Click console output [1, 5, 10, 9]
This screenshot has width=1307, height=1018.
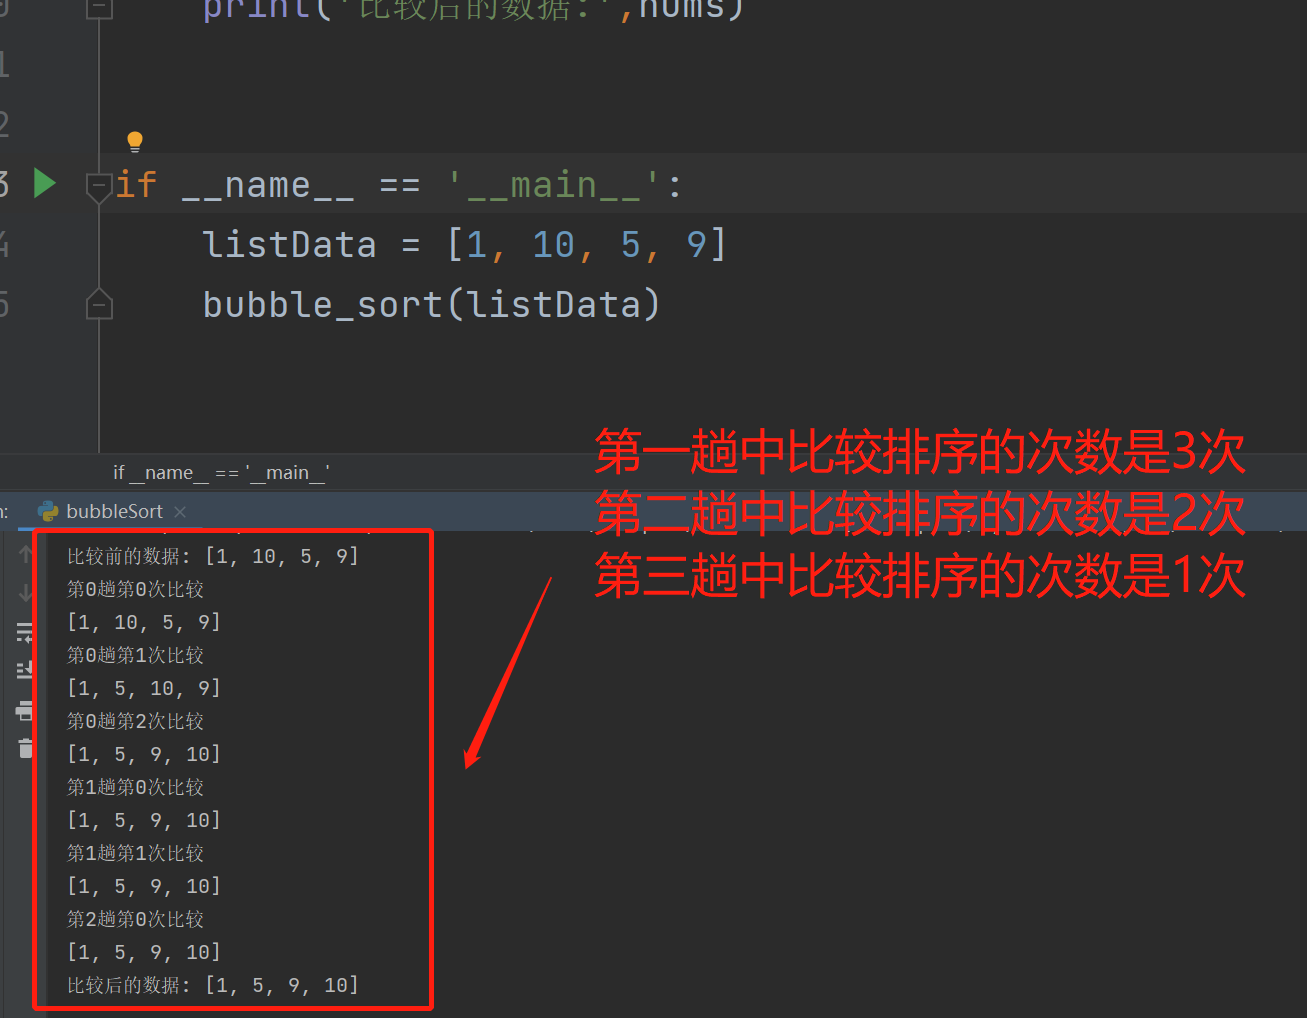(143, 688)
